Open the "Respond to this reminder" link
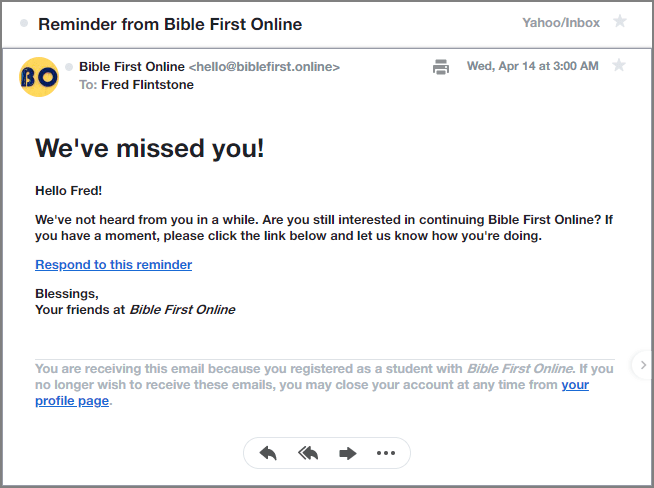The image size is (654, 488). (x=113, y=265)
